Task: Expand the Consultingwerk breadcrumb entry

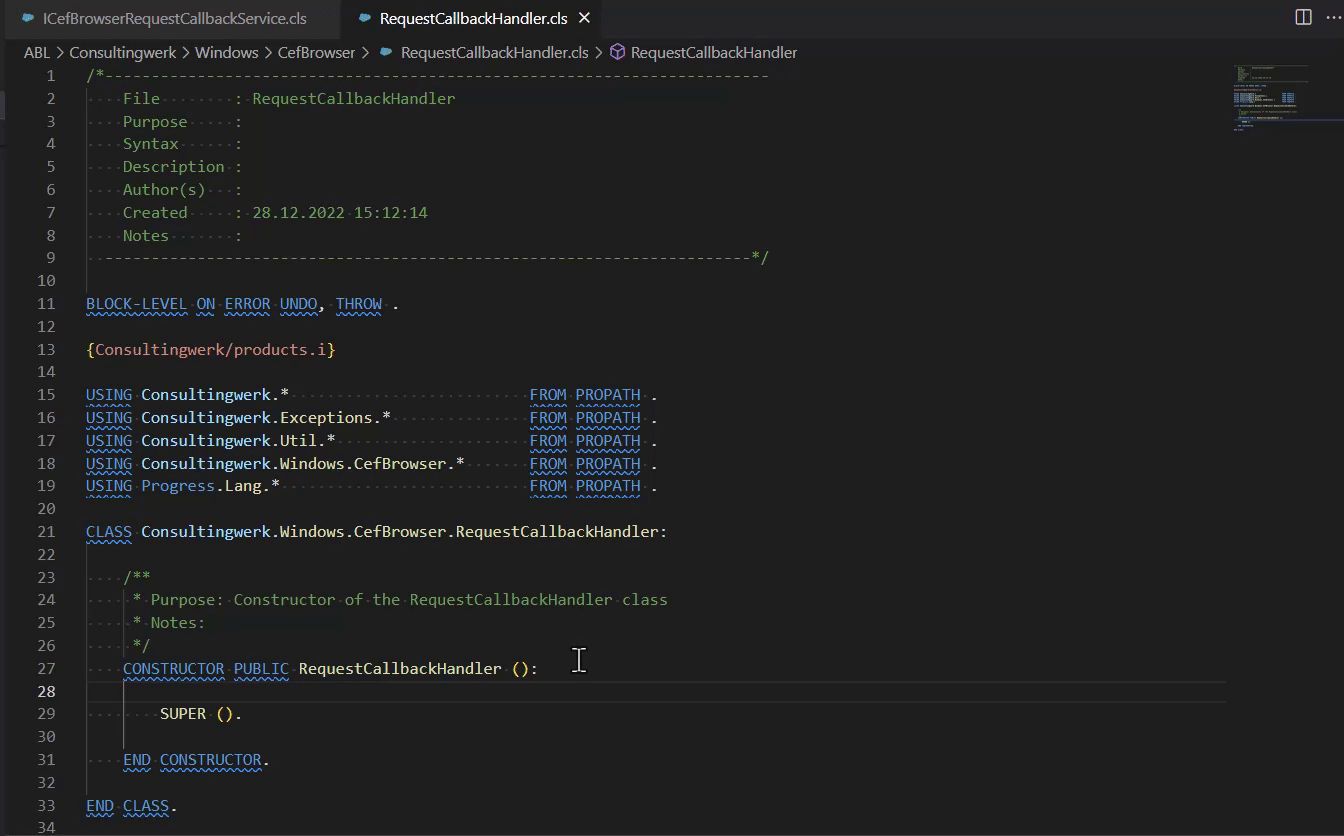Action: [122, 52]
